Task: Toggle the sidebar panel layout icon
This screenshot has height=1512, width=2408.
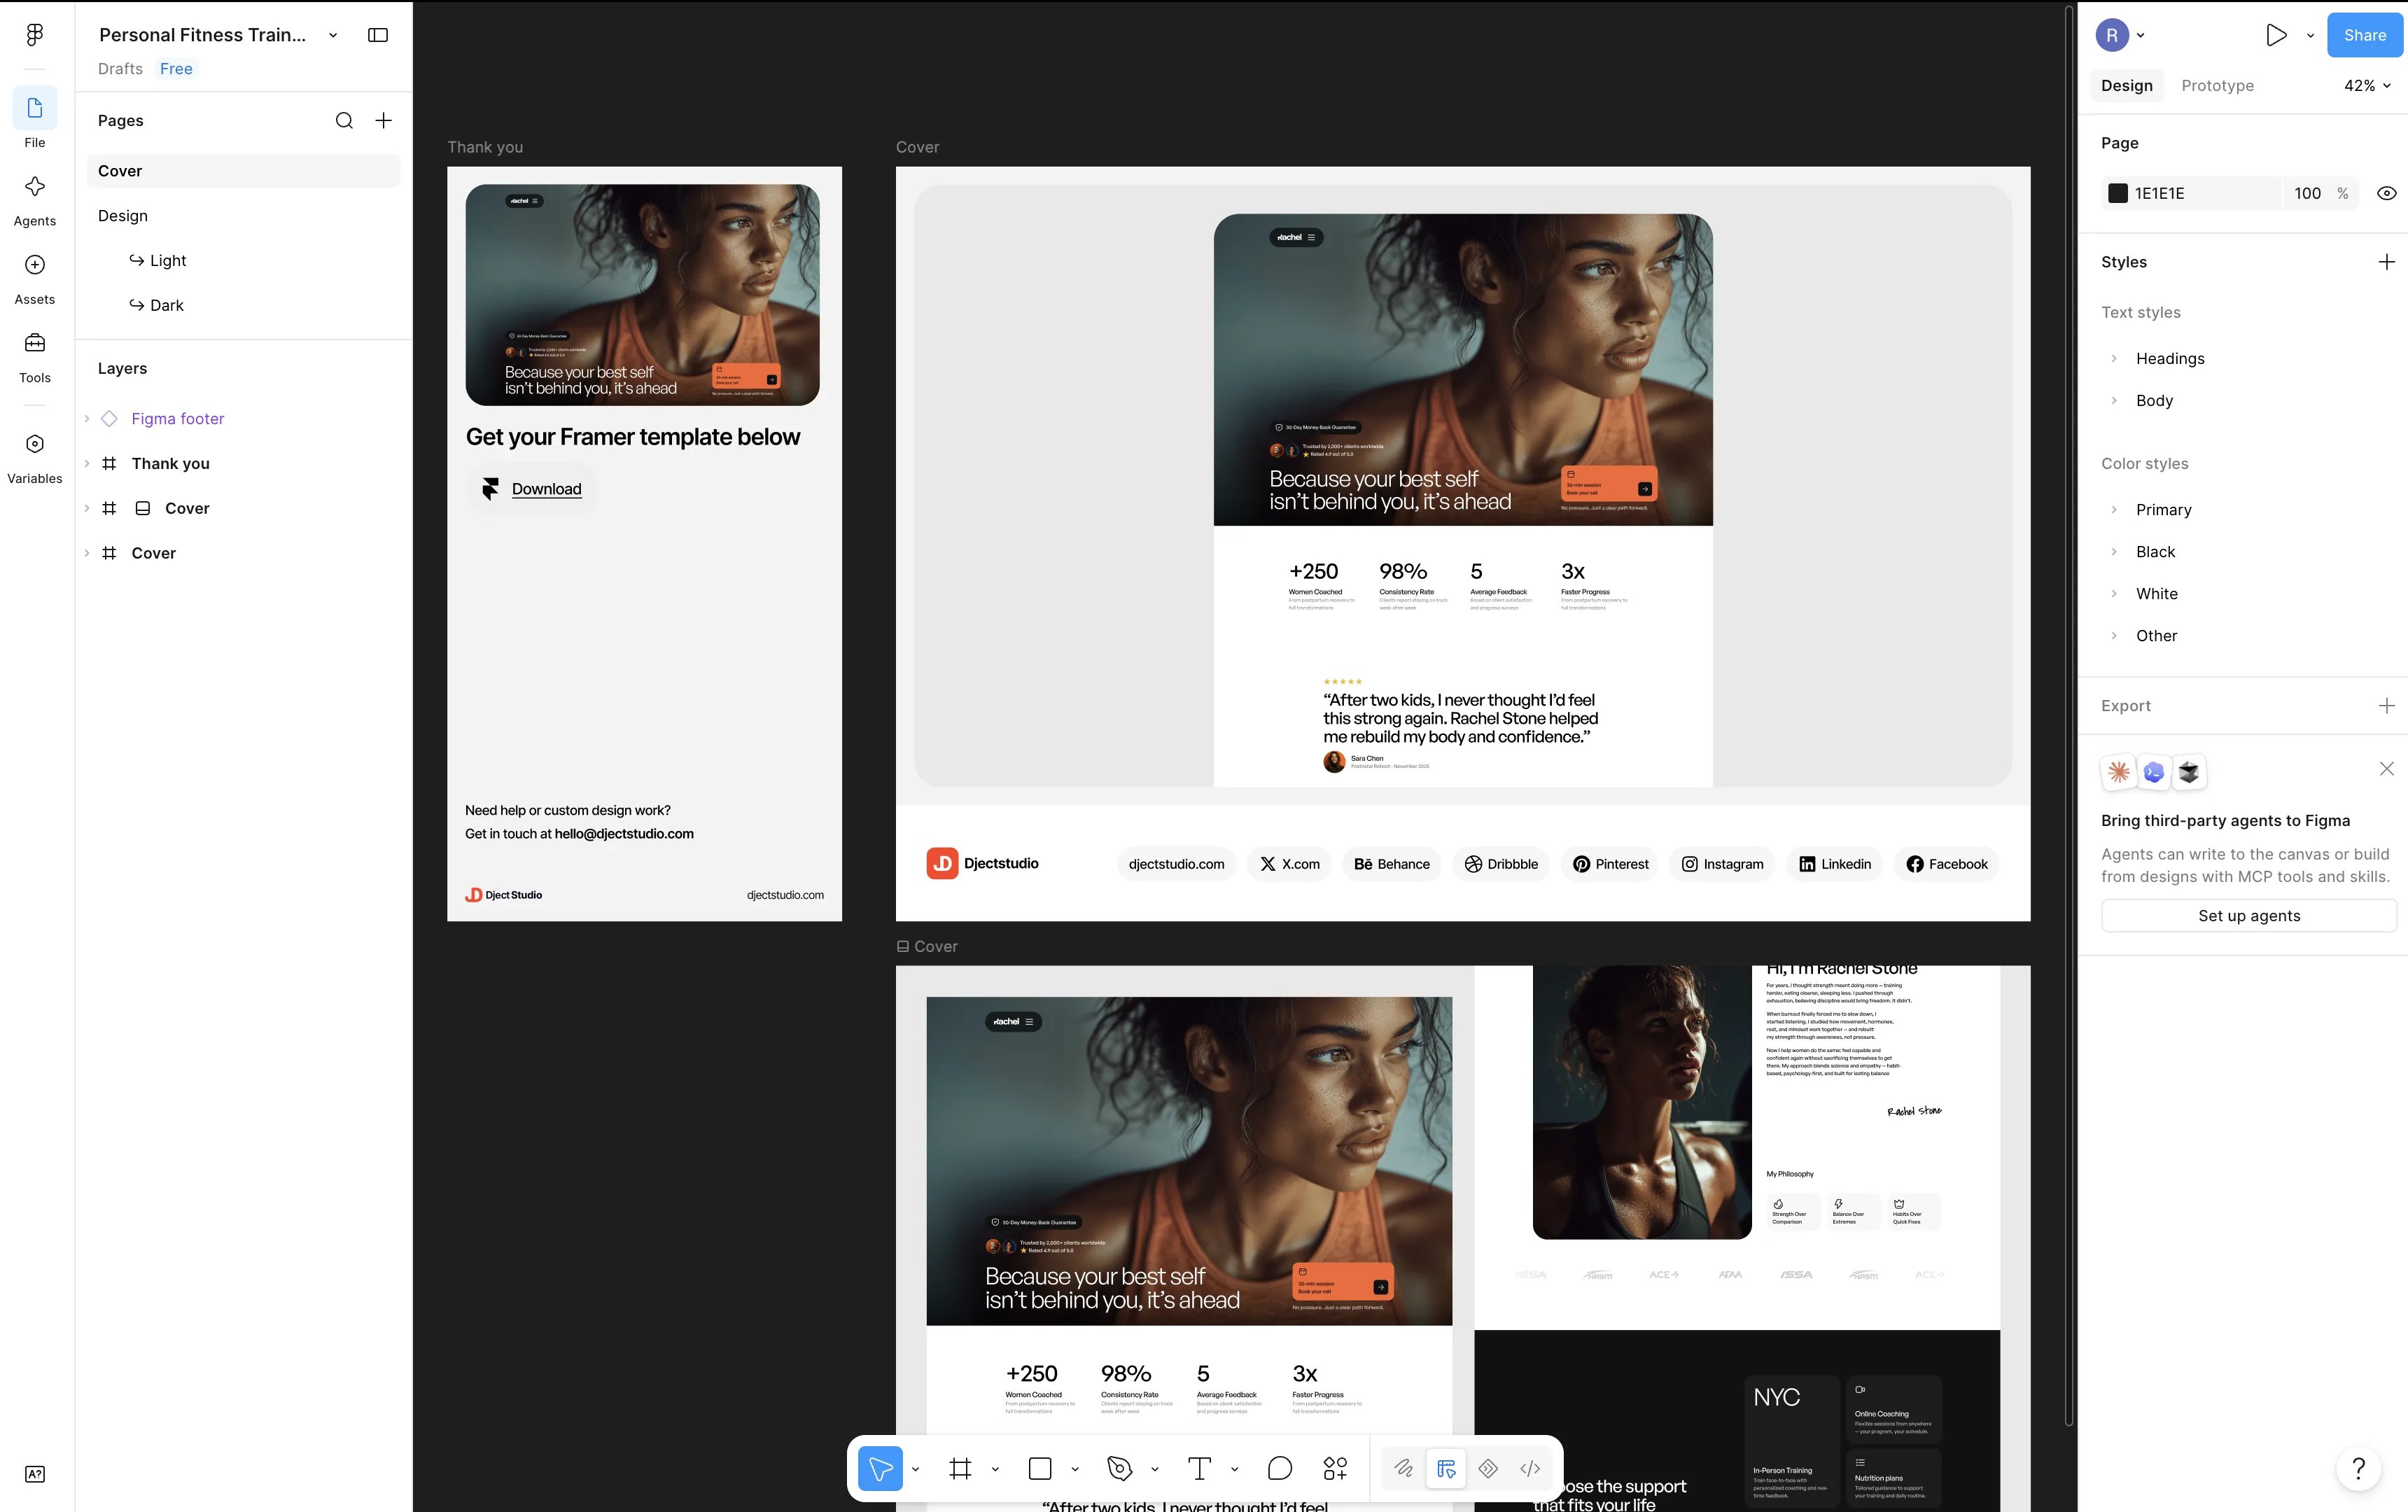Action: 378,35
